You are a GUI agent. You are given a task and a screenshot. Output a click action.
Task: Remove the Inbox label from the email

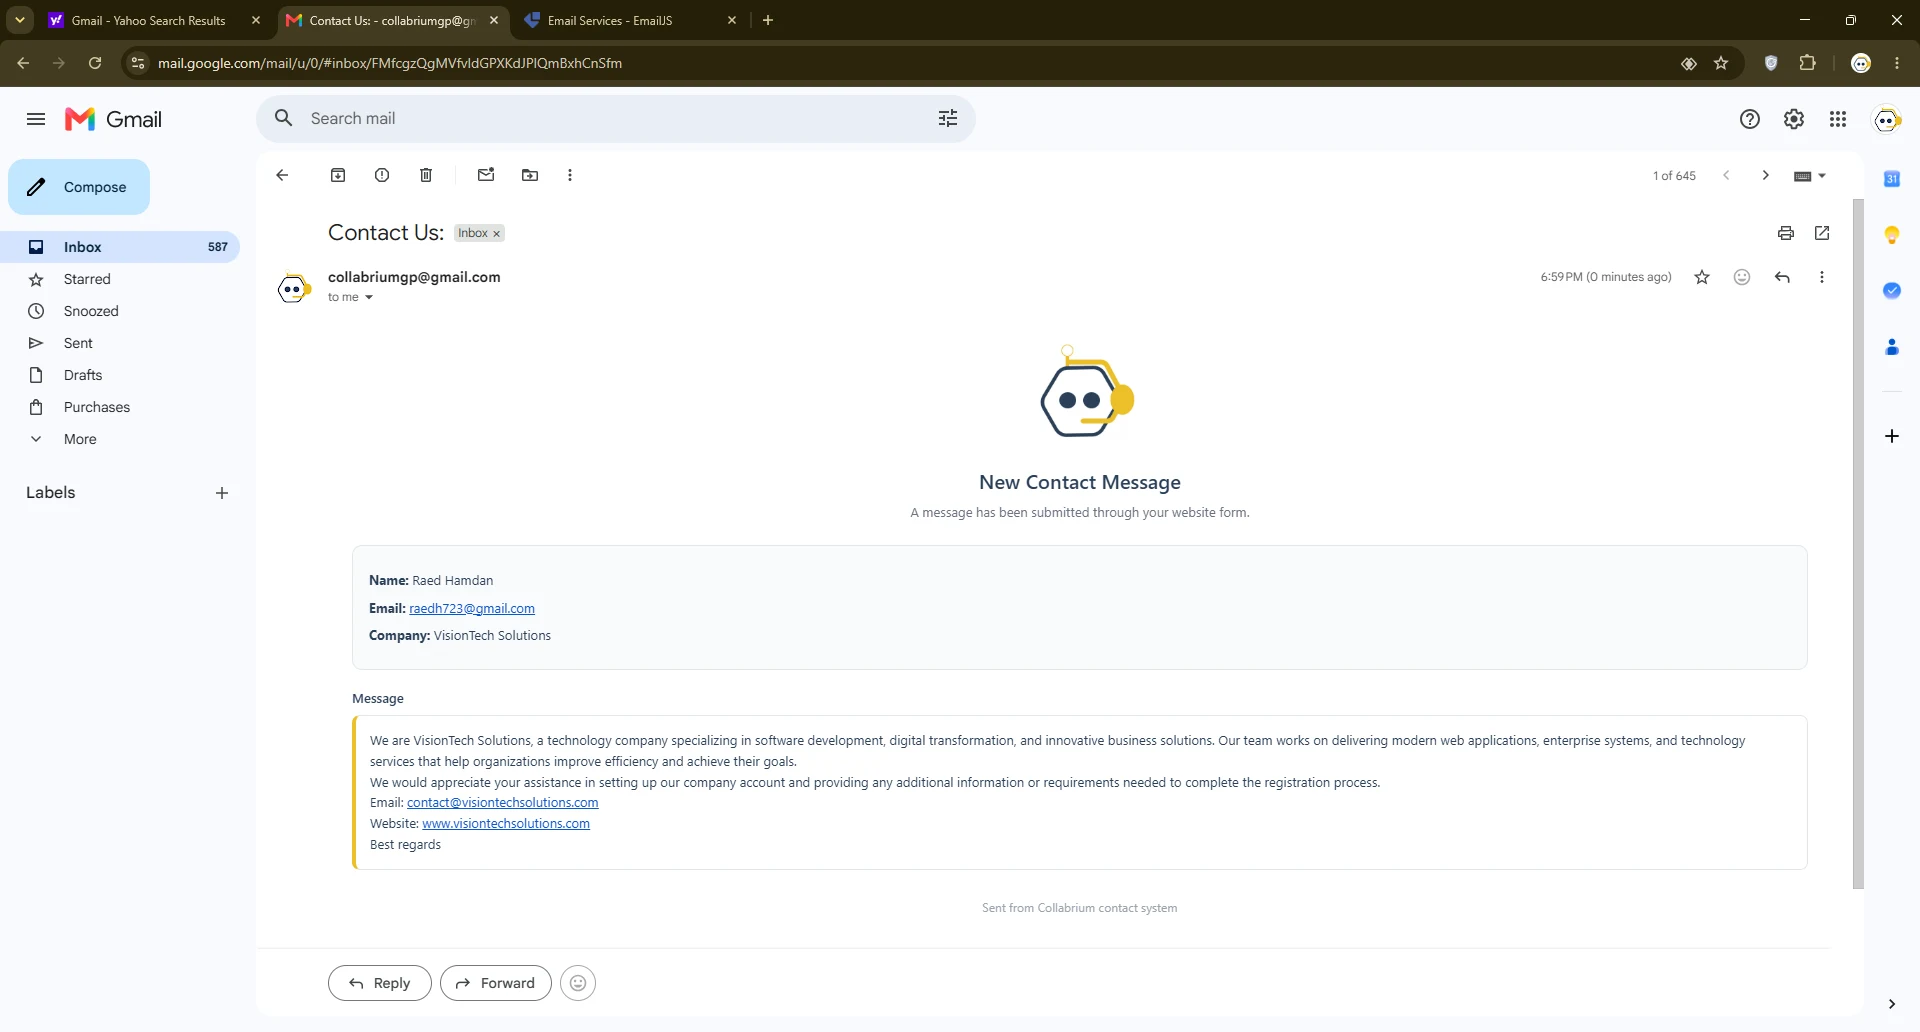(496, 234)
